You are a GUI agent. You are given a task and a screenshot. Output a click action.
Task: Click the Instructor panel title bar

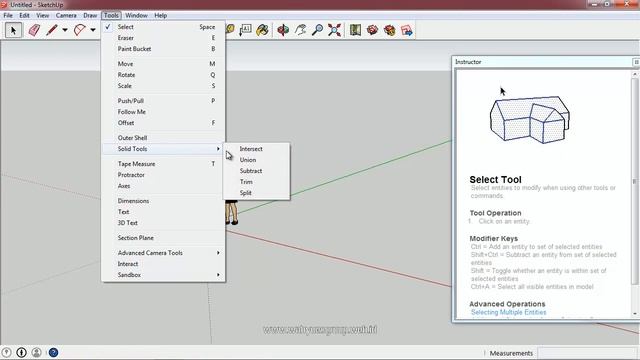[542, 62]
